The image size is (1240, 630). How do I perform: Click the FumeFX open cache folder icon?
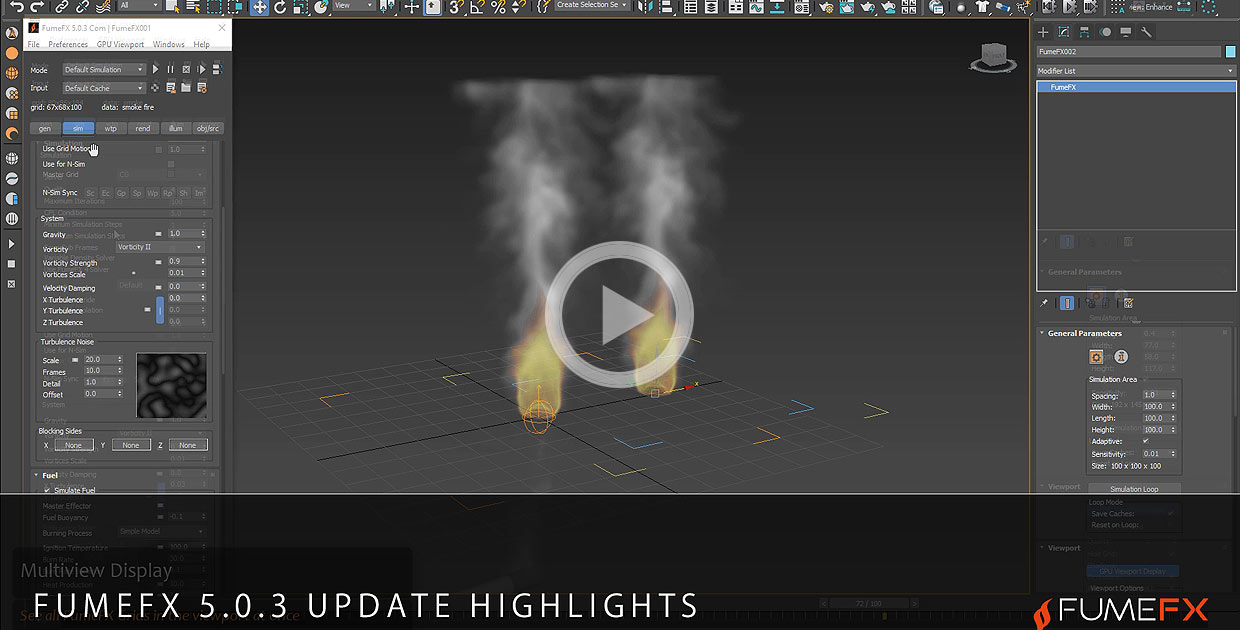[186, 88]
